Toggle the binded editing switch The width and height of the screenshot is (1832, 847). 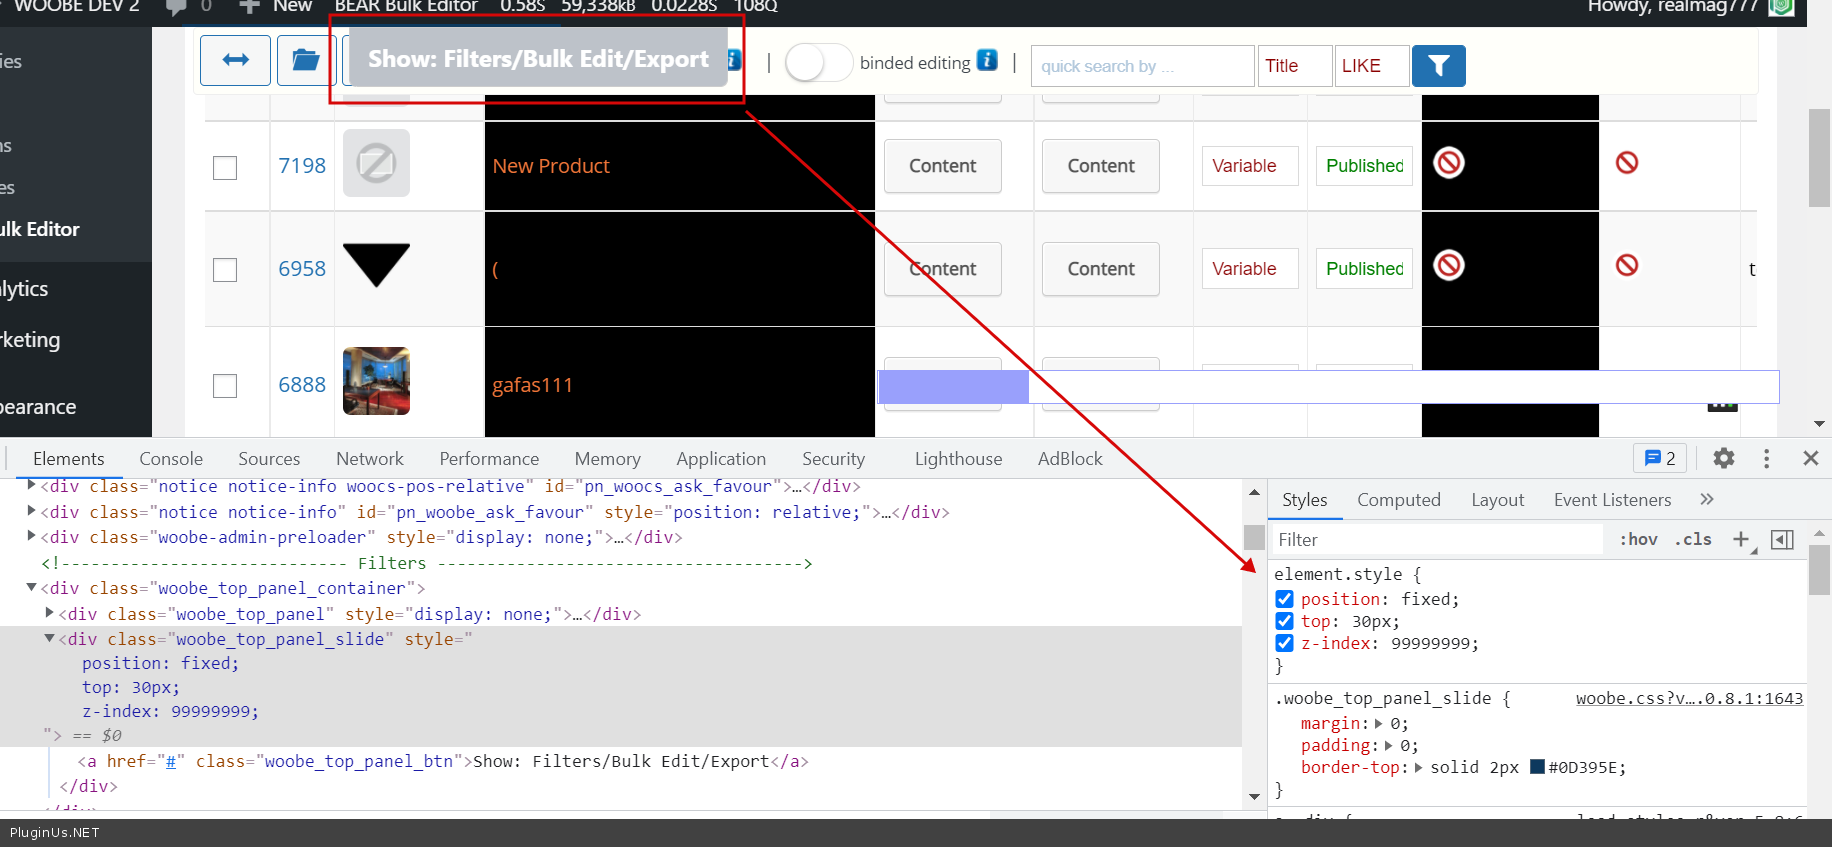click(818, 63)
